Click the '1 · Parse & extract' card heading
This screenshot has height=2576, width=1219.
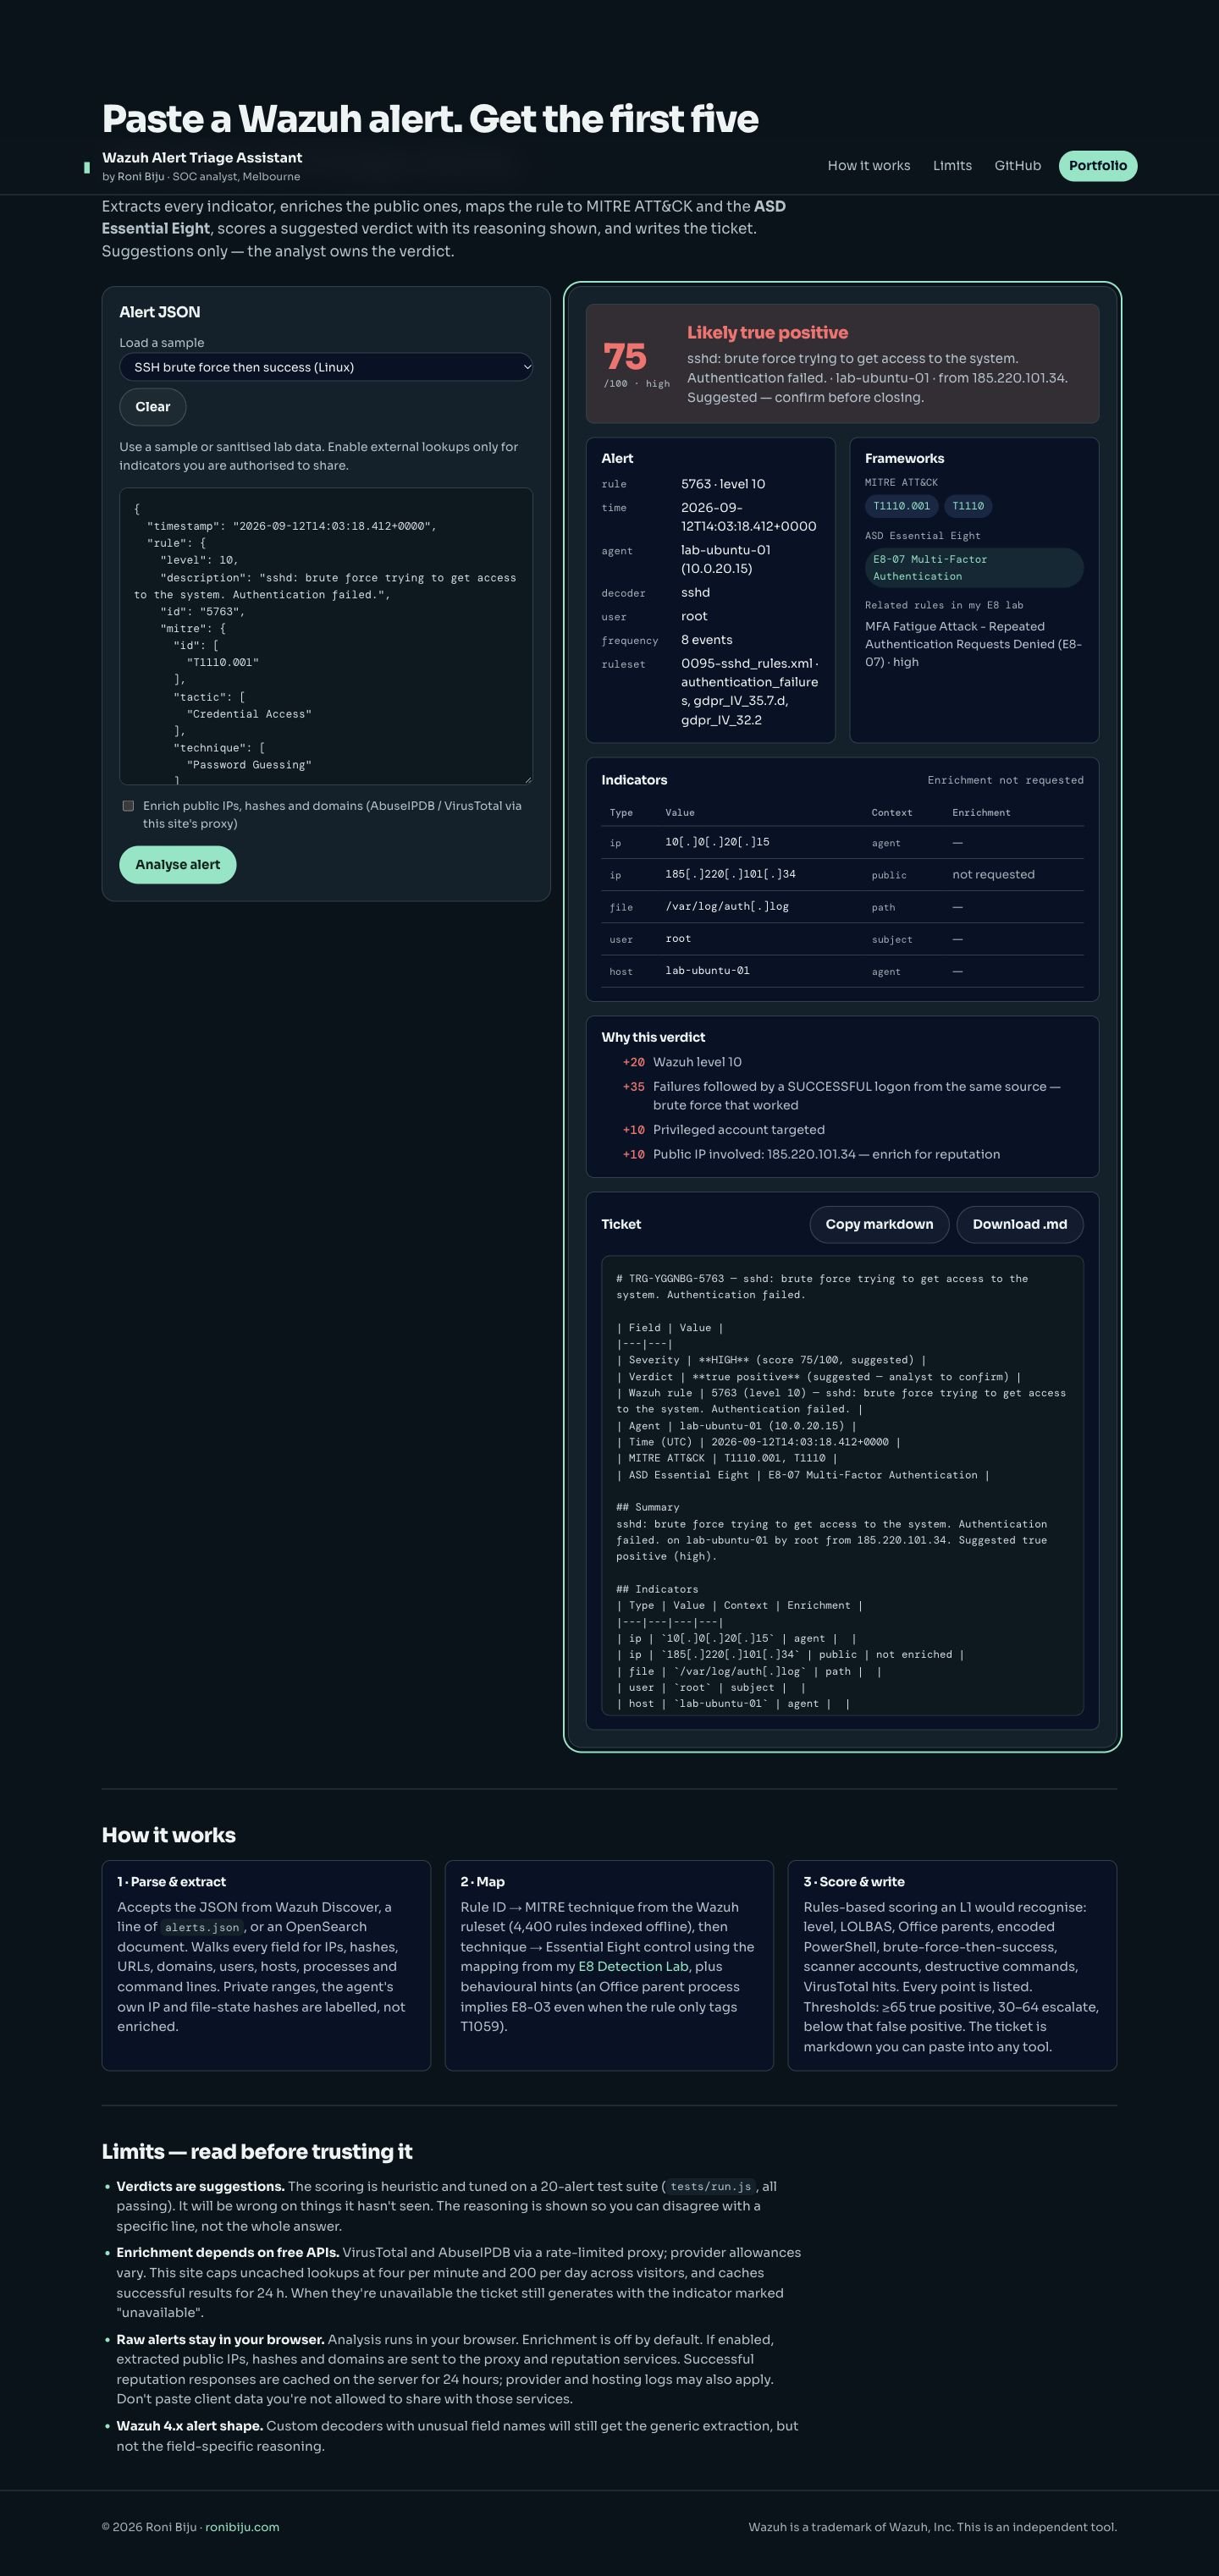tap(171, 1882)
